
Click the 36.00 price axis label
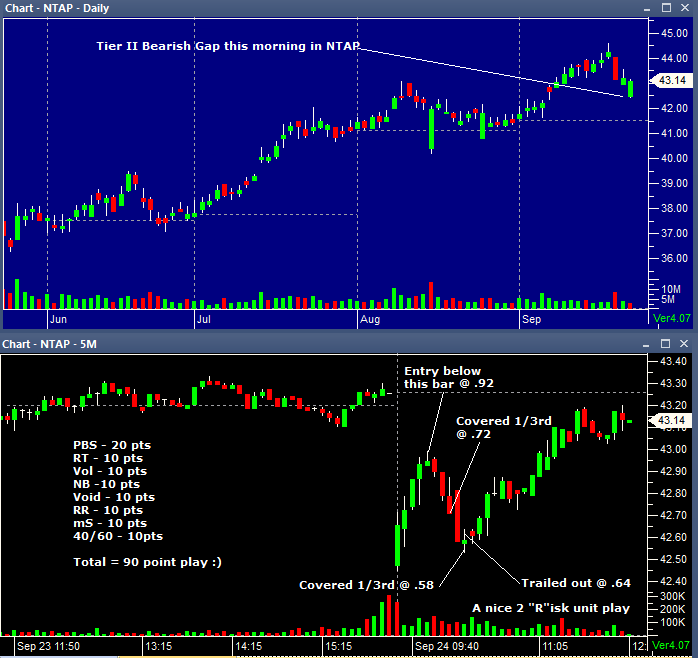coord(674,258)
